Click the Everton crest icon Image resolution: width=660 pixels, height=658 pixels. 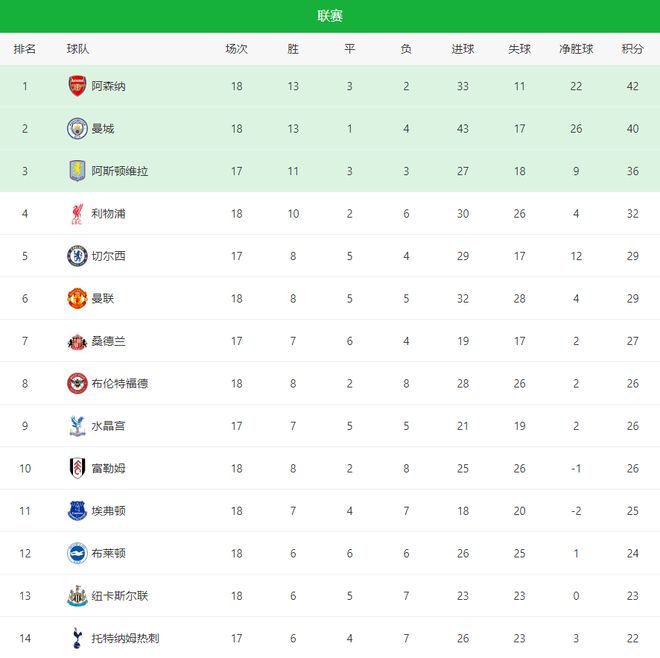tap(77, 511)
